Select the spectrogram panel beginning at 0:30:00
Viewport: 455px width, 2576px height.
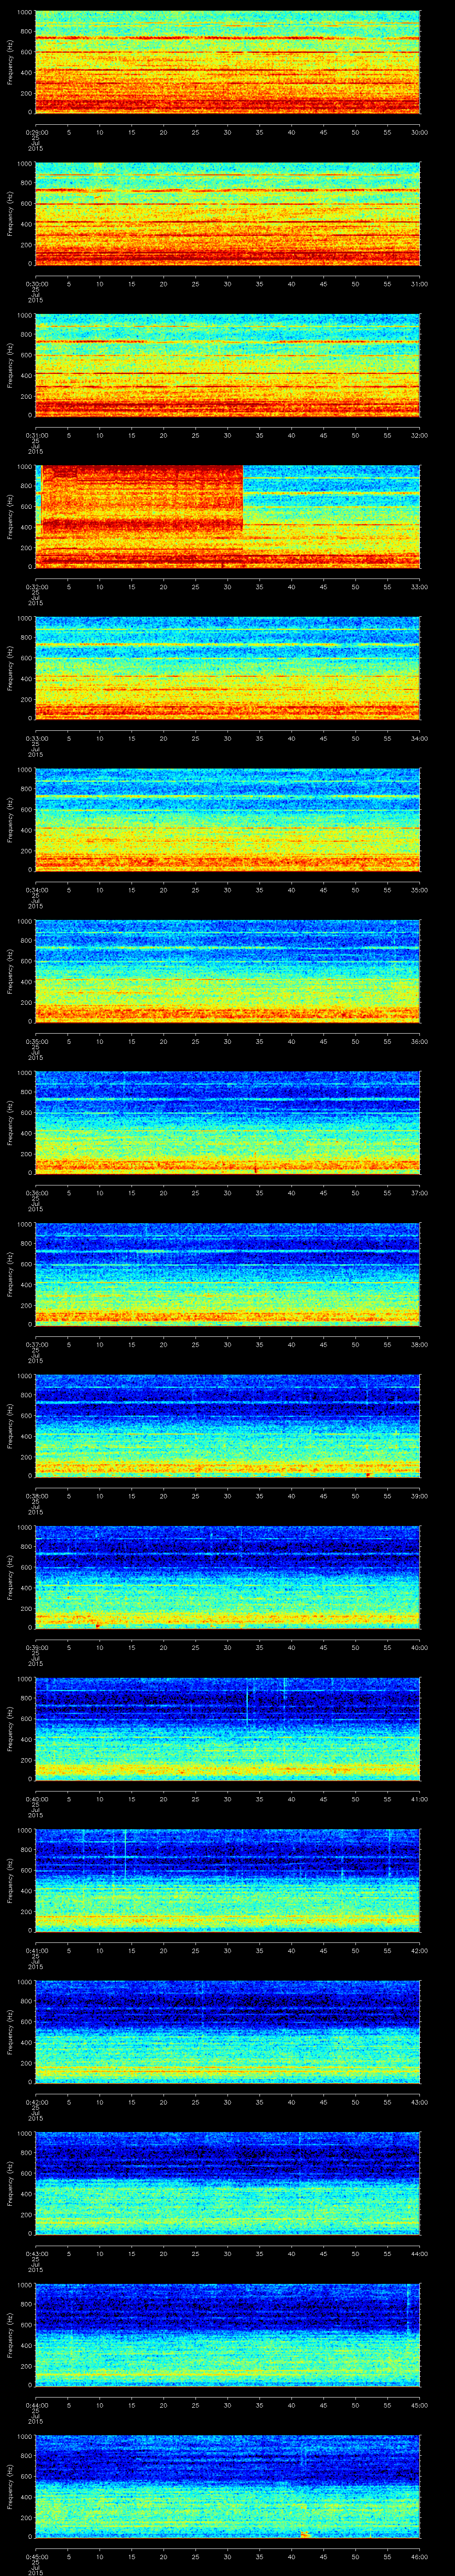tap(227, 214)
